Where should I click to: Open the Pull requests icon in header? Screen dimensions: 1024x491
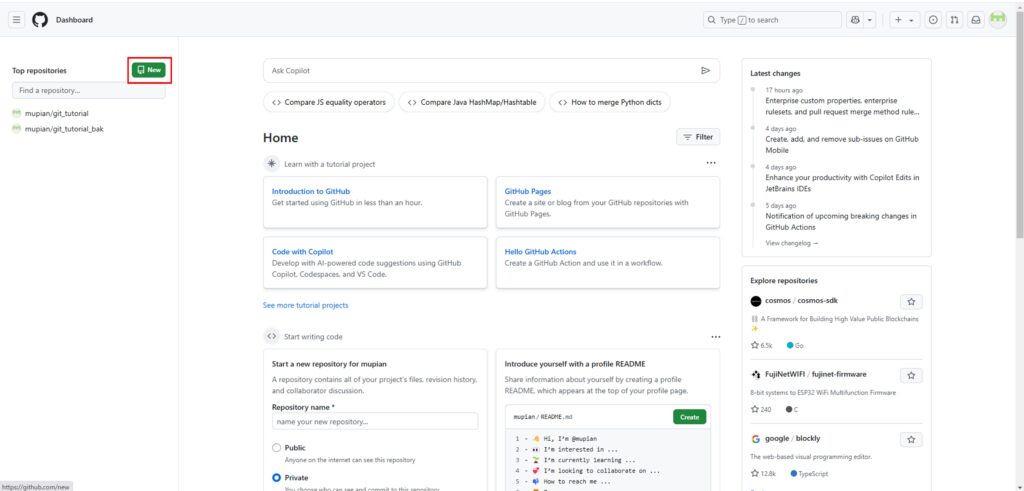point(954,20)
